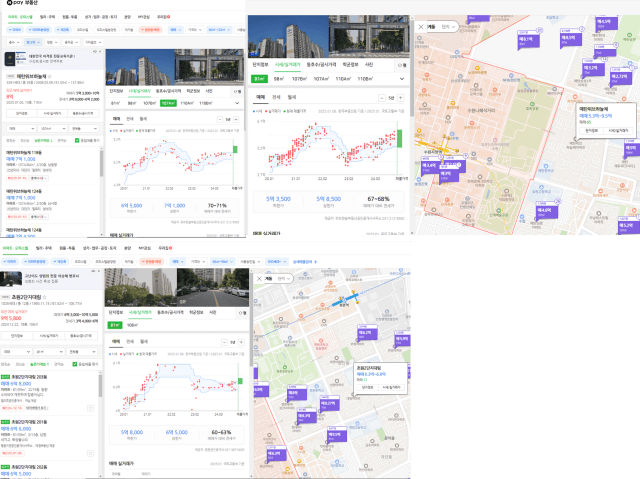Open the 사용승인일 dropdown filter
The width and height of the screenshot is (640, 479).
click(x=250, y=262)
